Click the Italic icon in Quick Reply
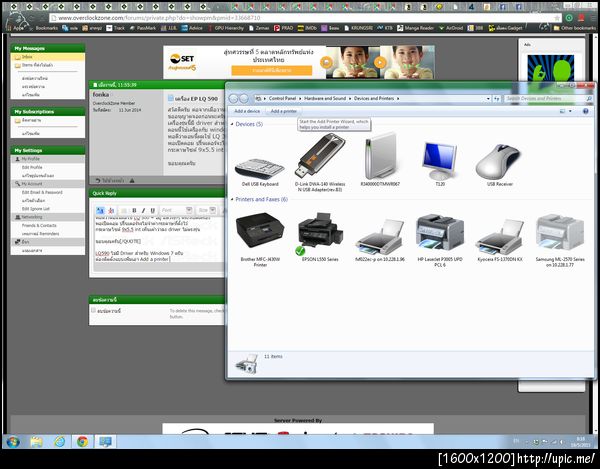The image size is (600, 469). coord(143,210)
